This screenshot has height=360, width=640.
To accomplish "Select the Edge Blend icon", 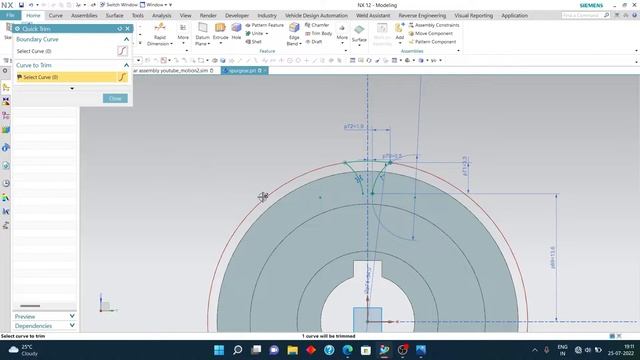I will pyautogui.click(x=294, y=27).
